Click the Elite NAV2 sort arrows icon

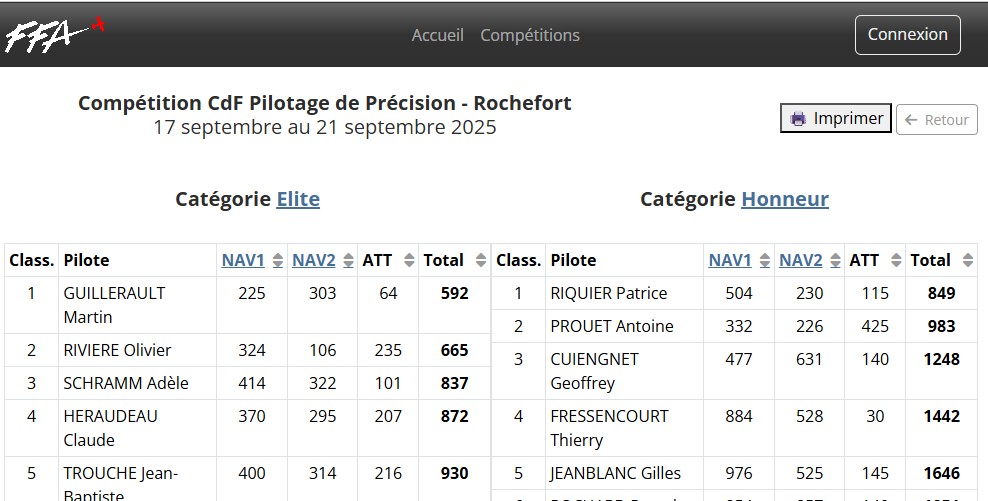348,261
